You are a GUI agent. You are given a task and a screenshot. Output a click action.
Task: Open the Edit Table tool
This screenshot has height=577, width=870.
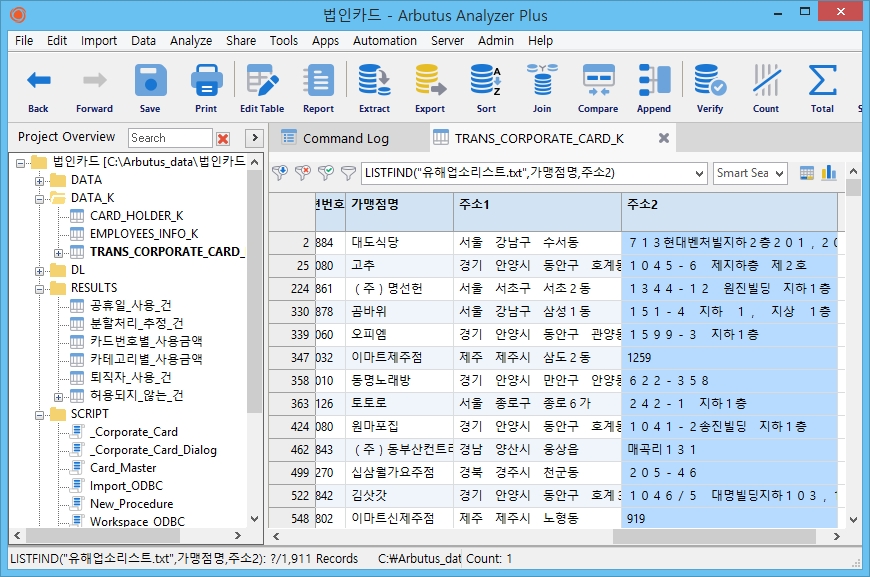pos(262,88)
